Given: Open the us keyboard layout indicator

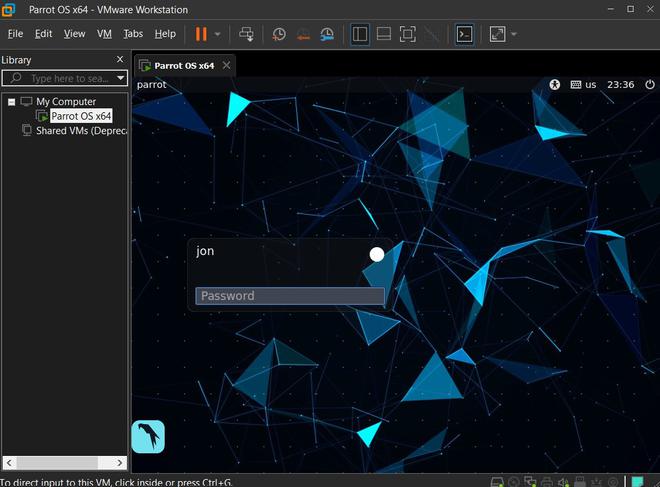Looking at the screenshot, I should pyautogui.click(x=583, y=85).
